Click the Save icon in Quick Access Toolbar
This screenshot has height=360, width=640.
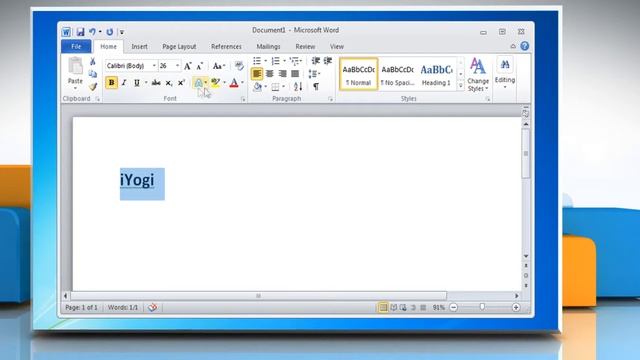[x=80, y=32]
